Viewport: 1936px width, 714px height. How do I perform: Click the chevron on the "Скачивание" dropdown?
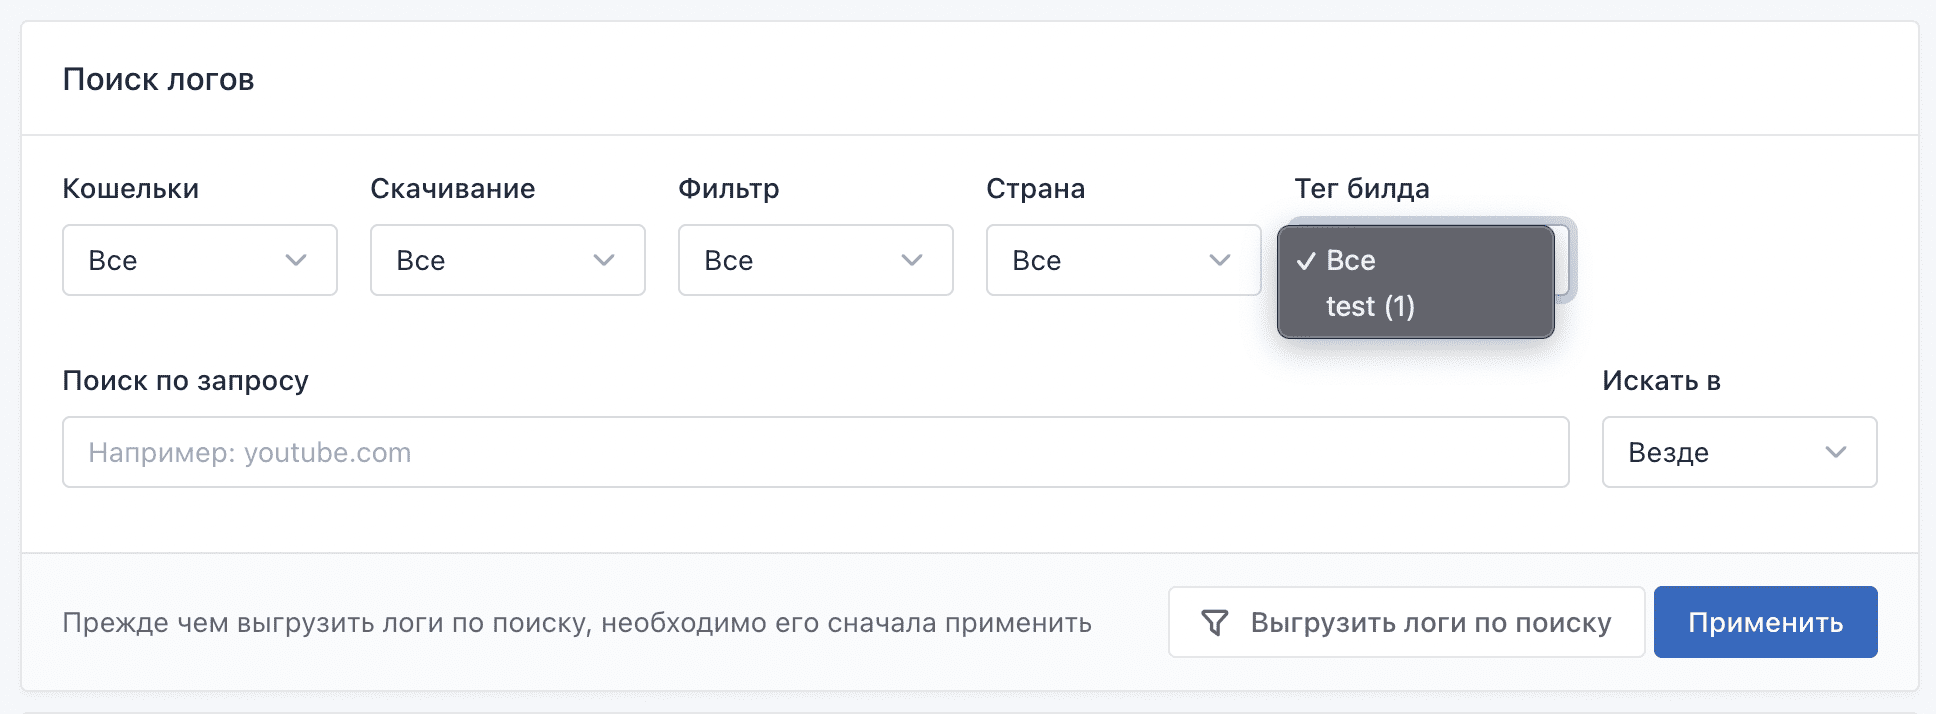coord(603,261)
